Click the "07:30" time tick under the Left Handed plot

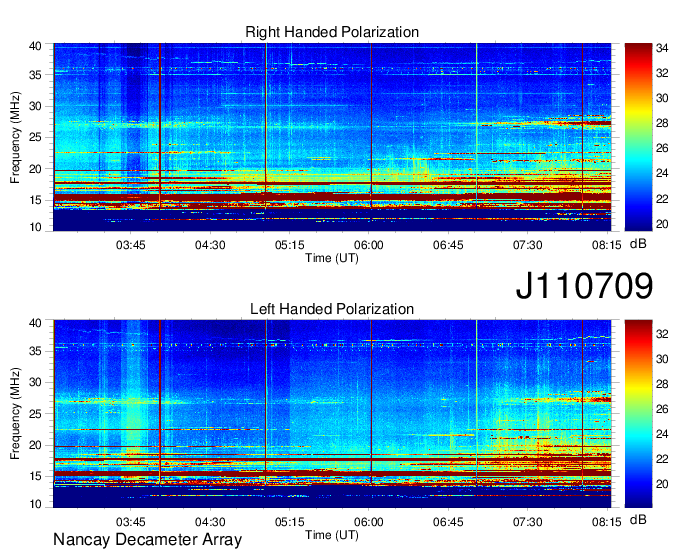point(527,522)
